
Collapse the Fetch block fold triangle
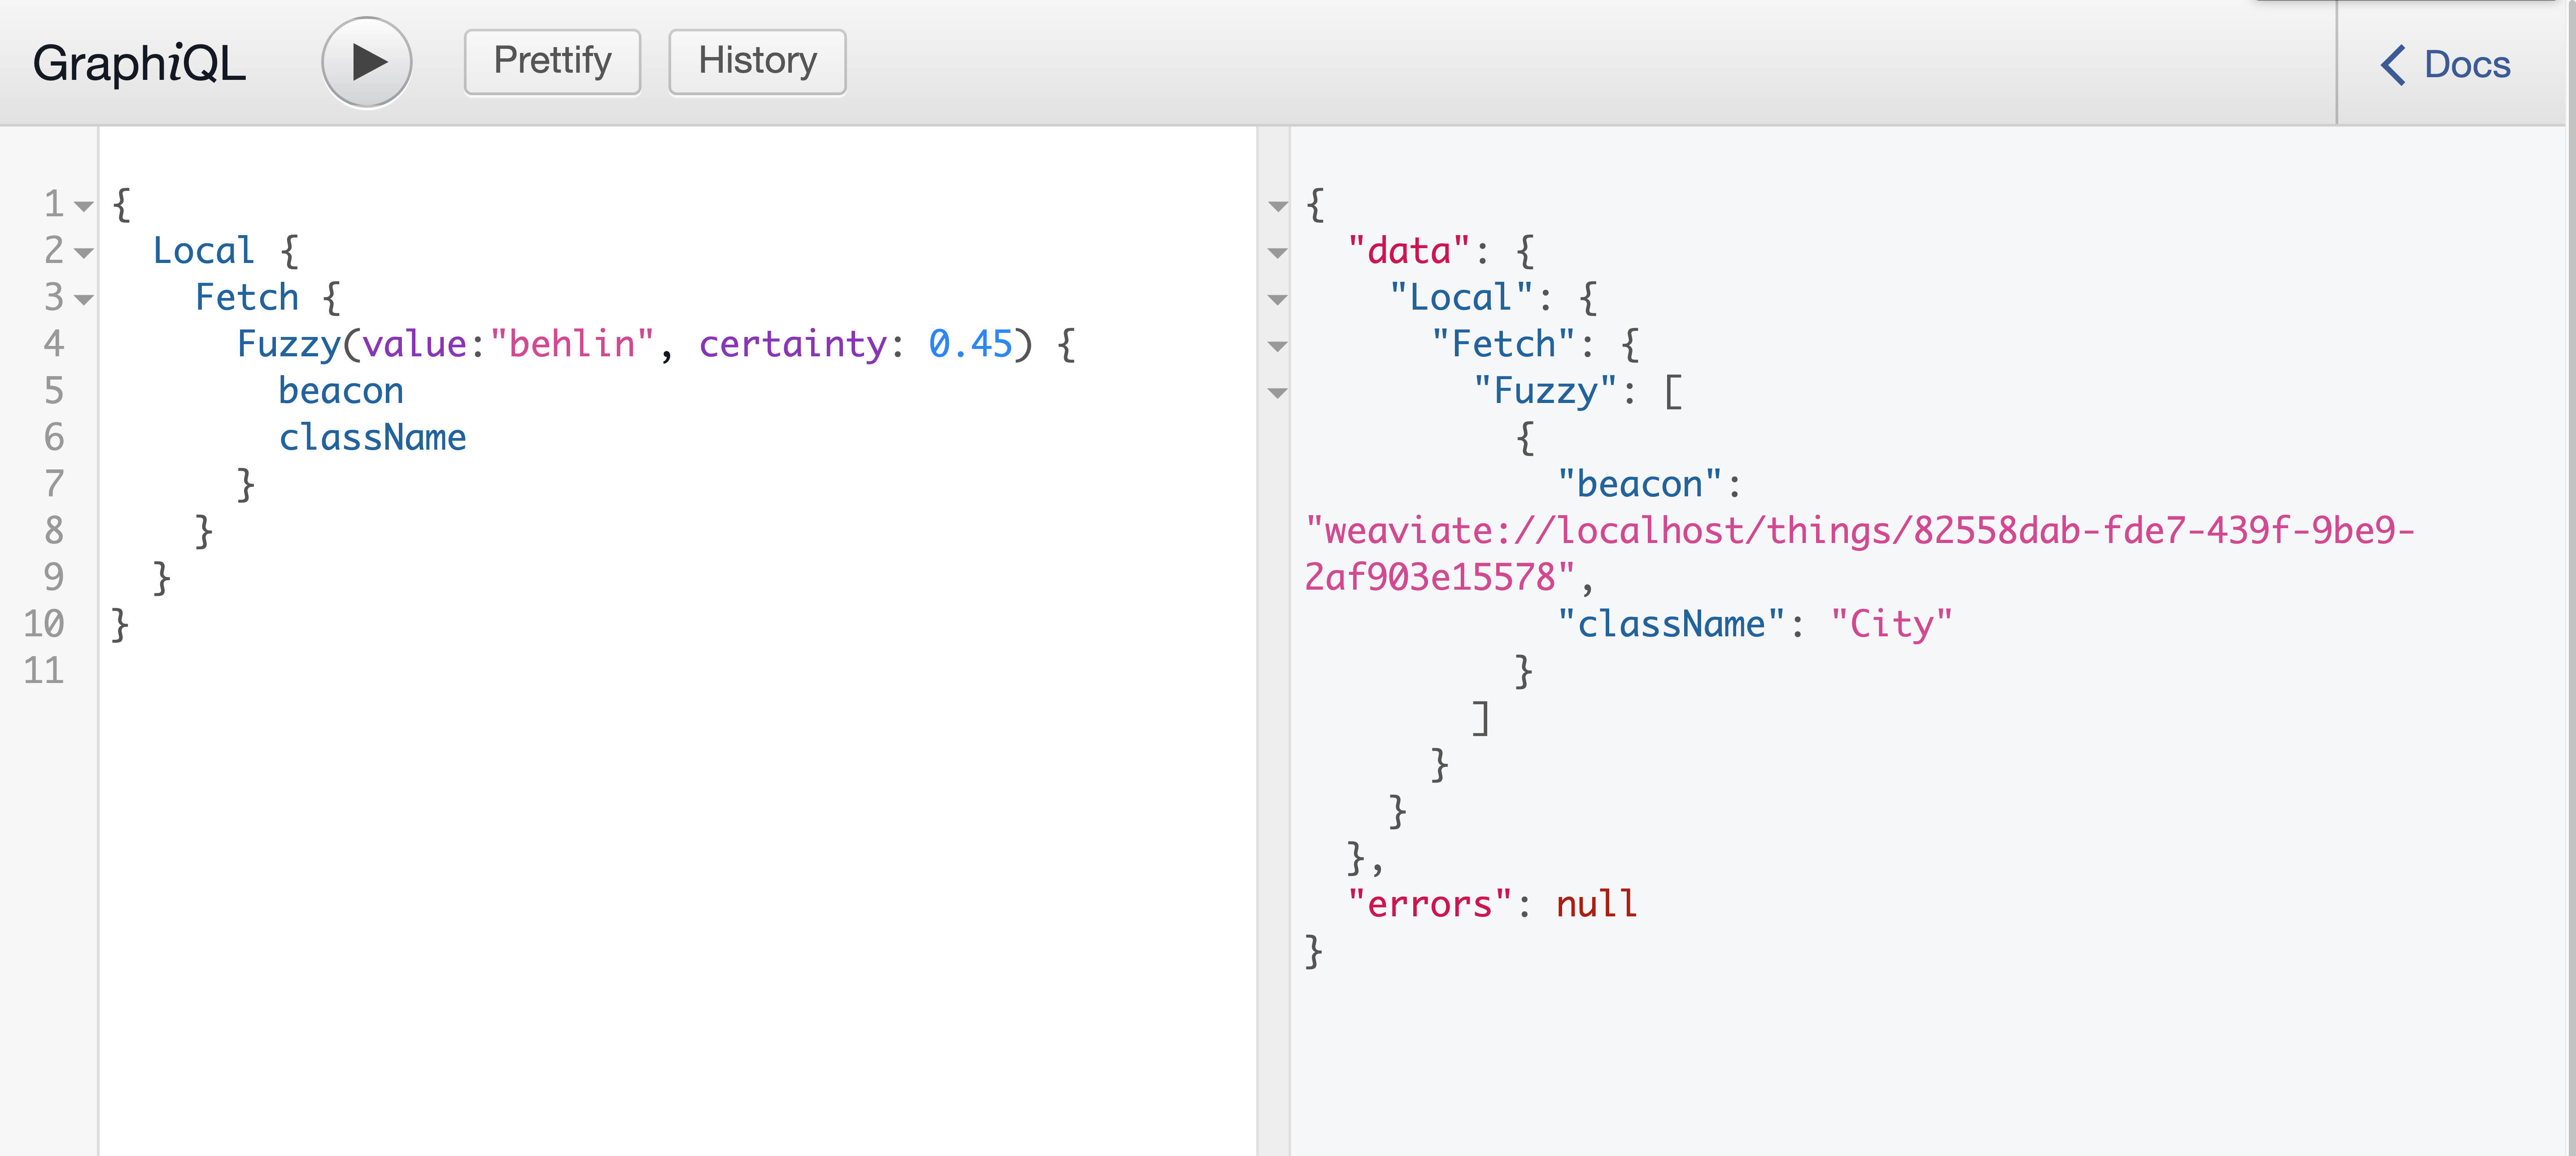point(83,299)
